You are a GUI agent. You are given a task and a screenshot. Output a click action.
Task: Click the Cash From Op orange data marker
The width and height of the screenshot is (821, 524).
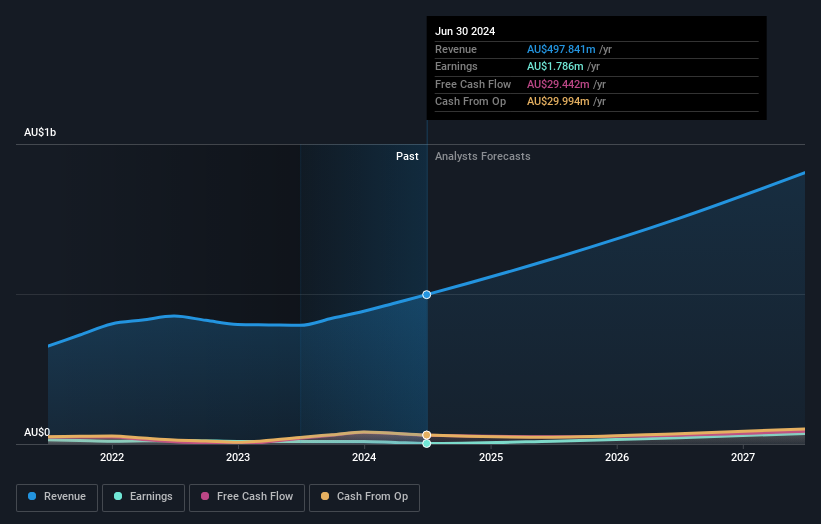(x=427, y=435)
